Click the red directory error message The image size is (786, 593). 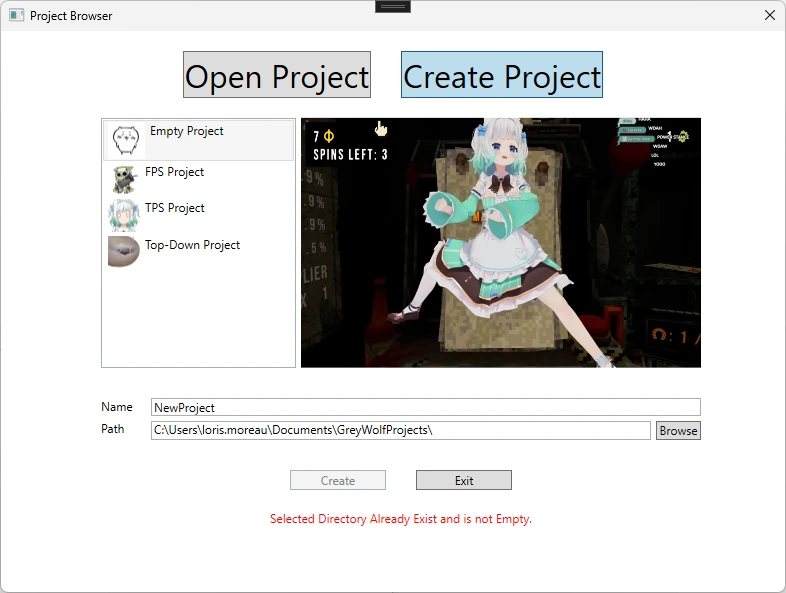pyautogui.click(x=401, y=519)
